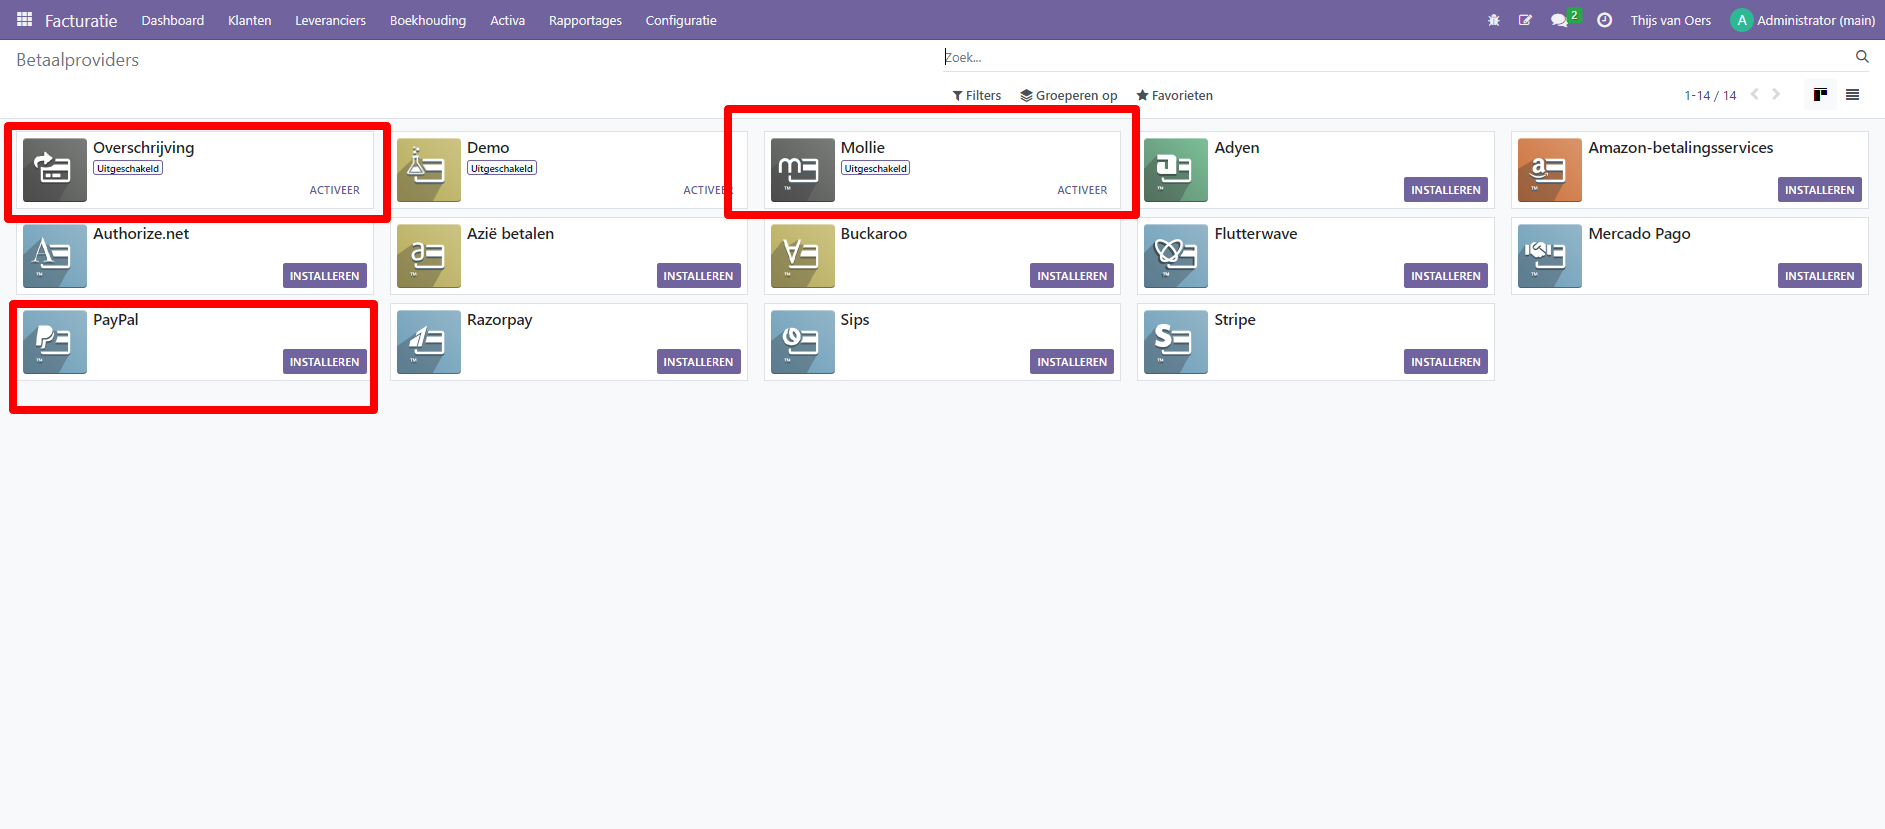Open the Groeperen op dropdown

pos(1069,96)
